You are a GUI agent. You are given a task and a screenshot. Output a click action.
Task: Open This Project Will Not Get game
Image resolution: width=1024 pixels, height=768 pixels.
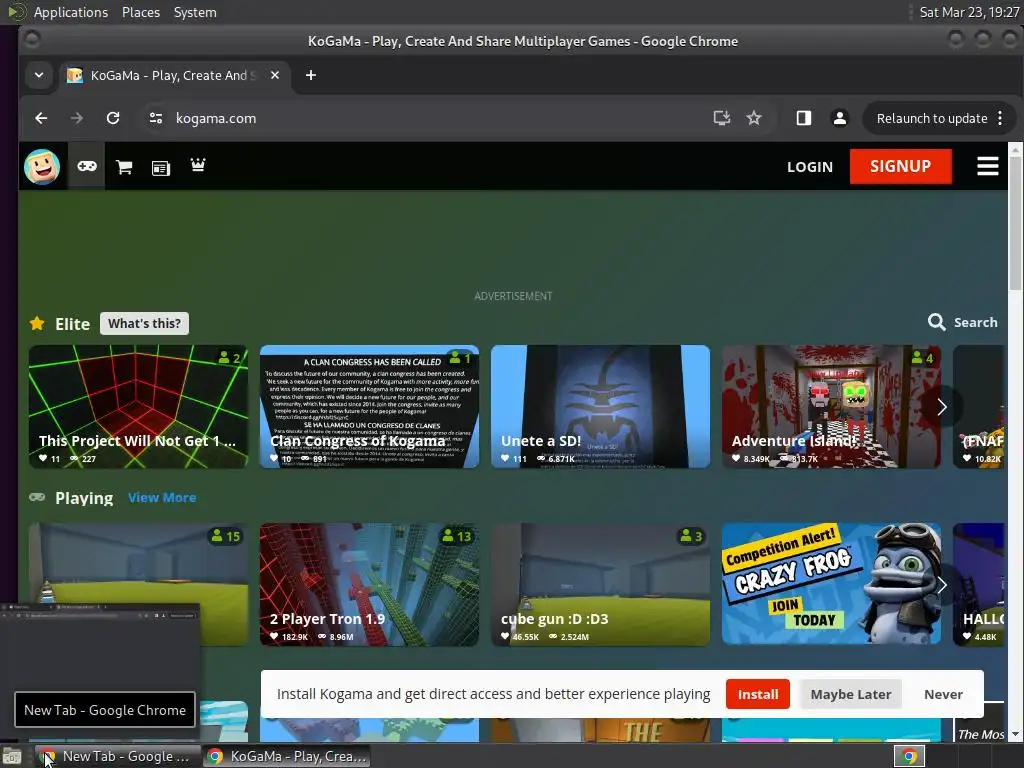[138, 406]
